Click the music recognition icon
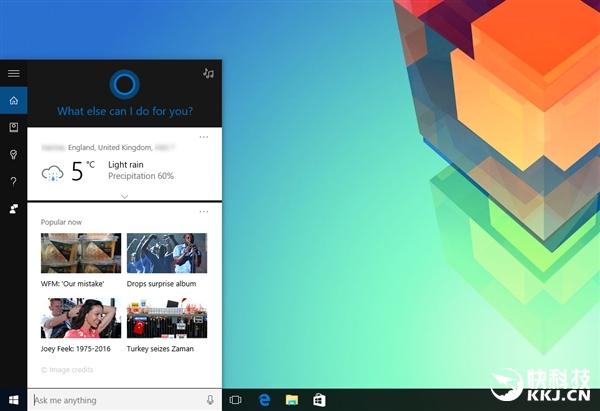Image resolution: width=600 pixels, height=411 pixels. (x=208, y=73)
